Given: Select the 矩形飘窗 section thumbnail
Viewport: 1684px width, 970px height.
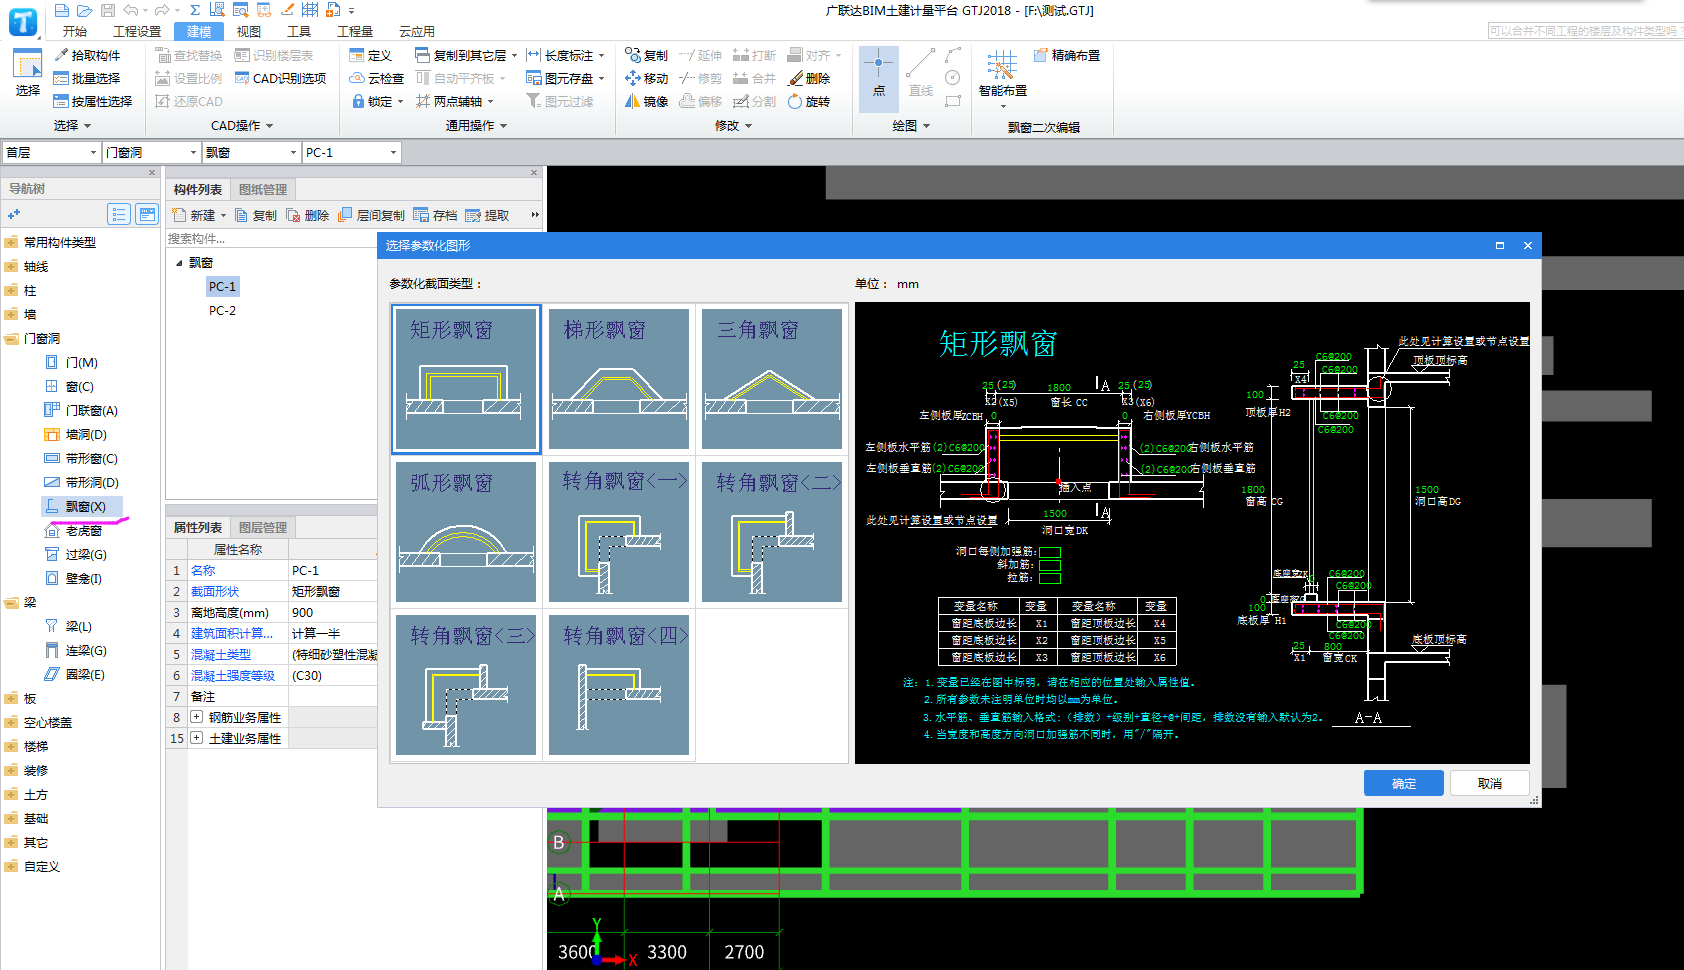Looking at the screenshot, I should click(x=466, y=379).
